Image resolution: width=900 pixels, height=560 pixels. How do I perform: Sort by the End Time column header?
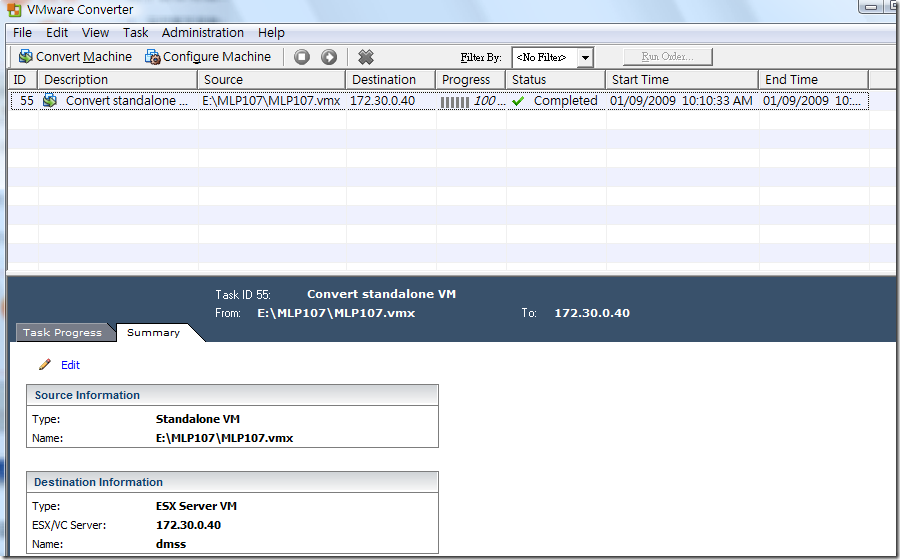pos(813,80)
